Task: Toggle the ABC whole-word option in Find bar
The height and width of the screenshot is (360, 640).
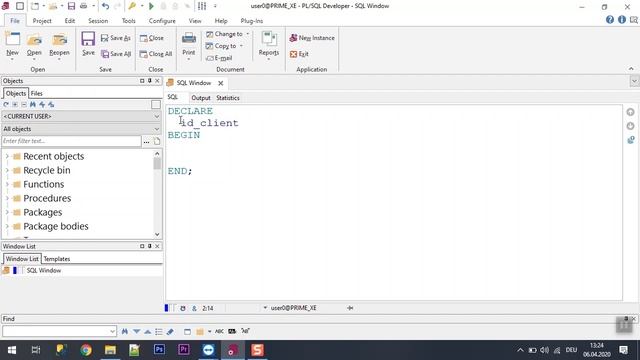Action: tap(219, 331)
